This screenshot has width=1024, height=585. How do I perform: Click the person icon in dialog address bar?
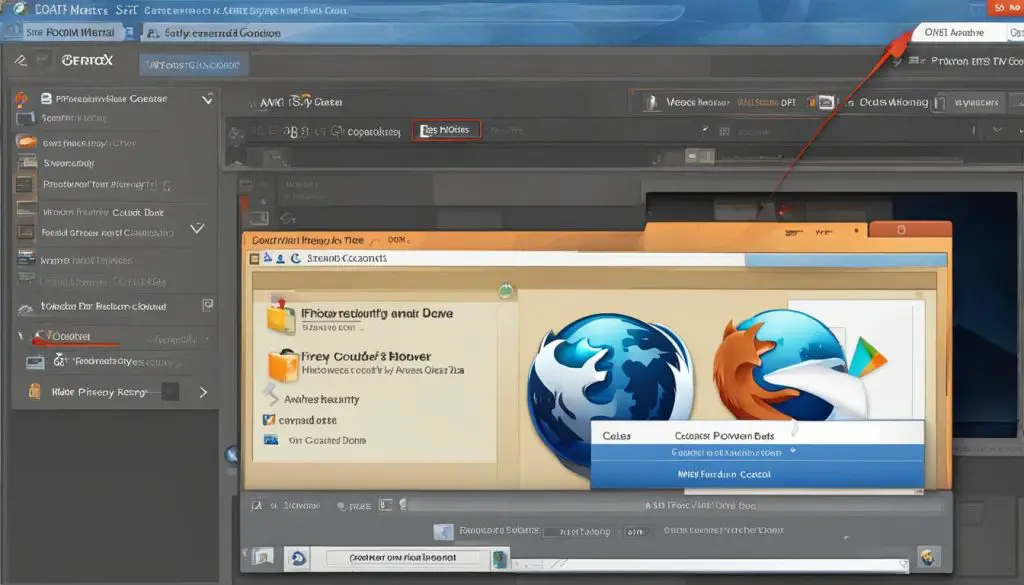[280, 259]
